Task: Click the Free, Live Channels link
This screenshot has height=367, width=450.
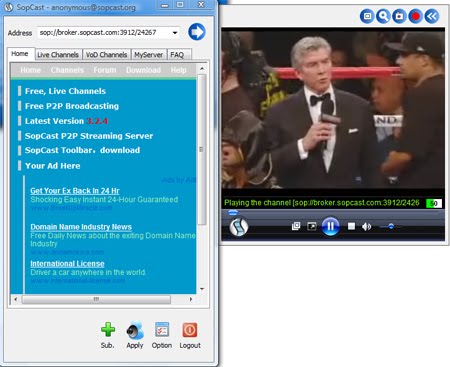Action: pyautogui.click(x=65, y=91)
